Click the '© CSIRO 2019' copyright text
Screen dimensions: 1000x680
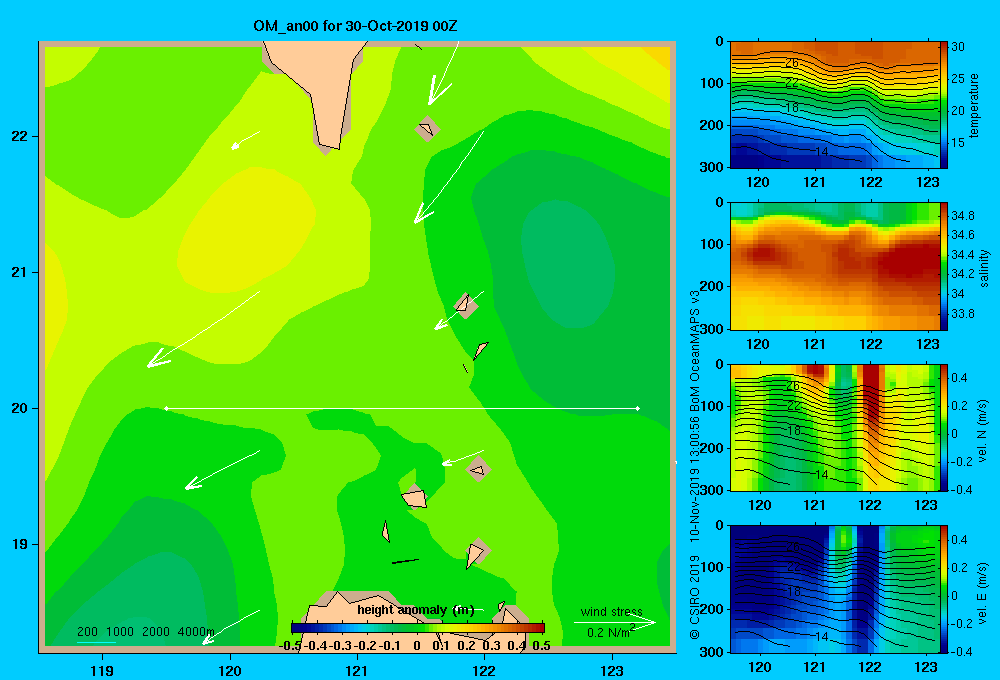point(695,597)
